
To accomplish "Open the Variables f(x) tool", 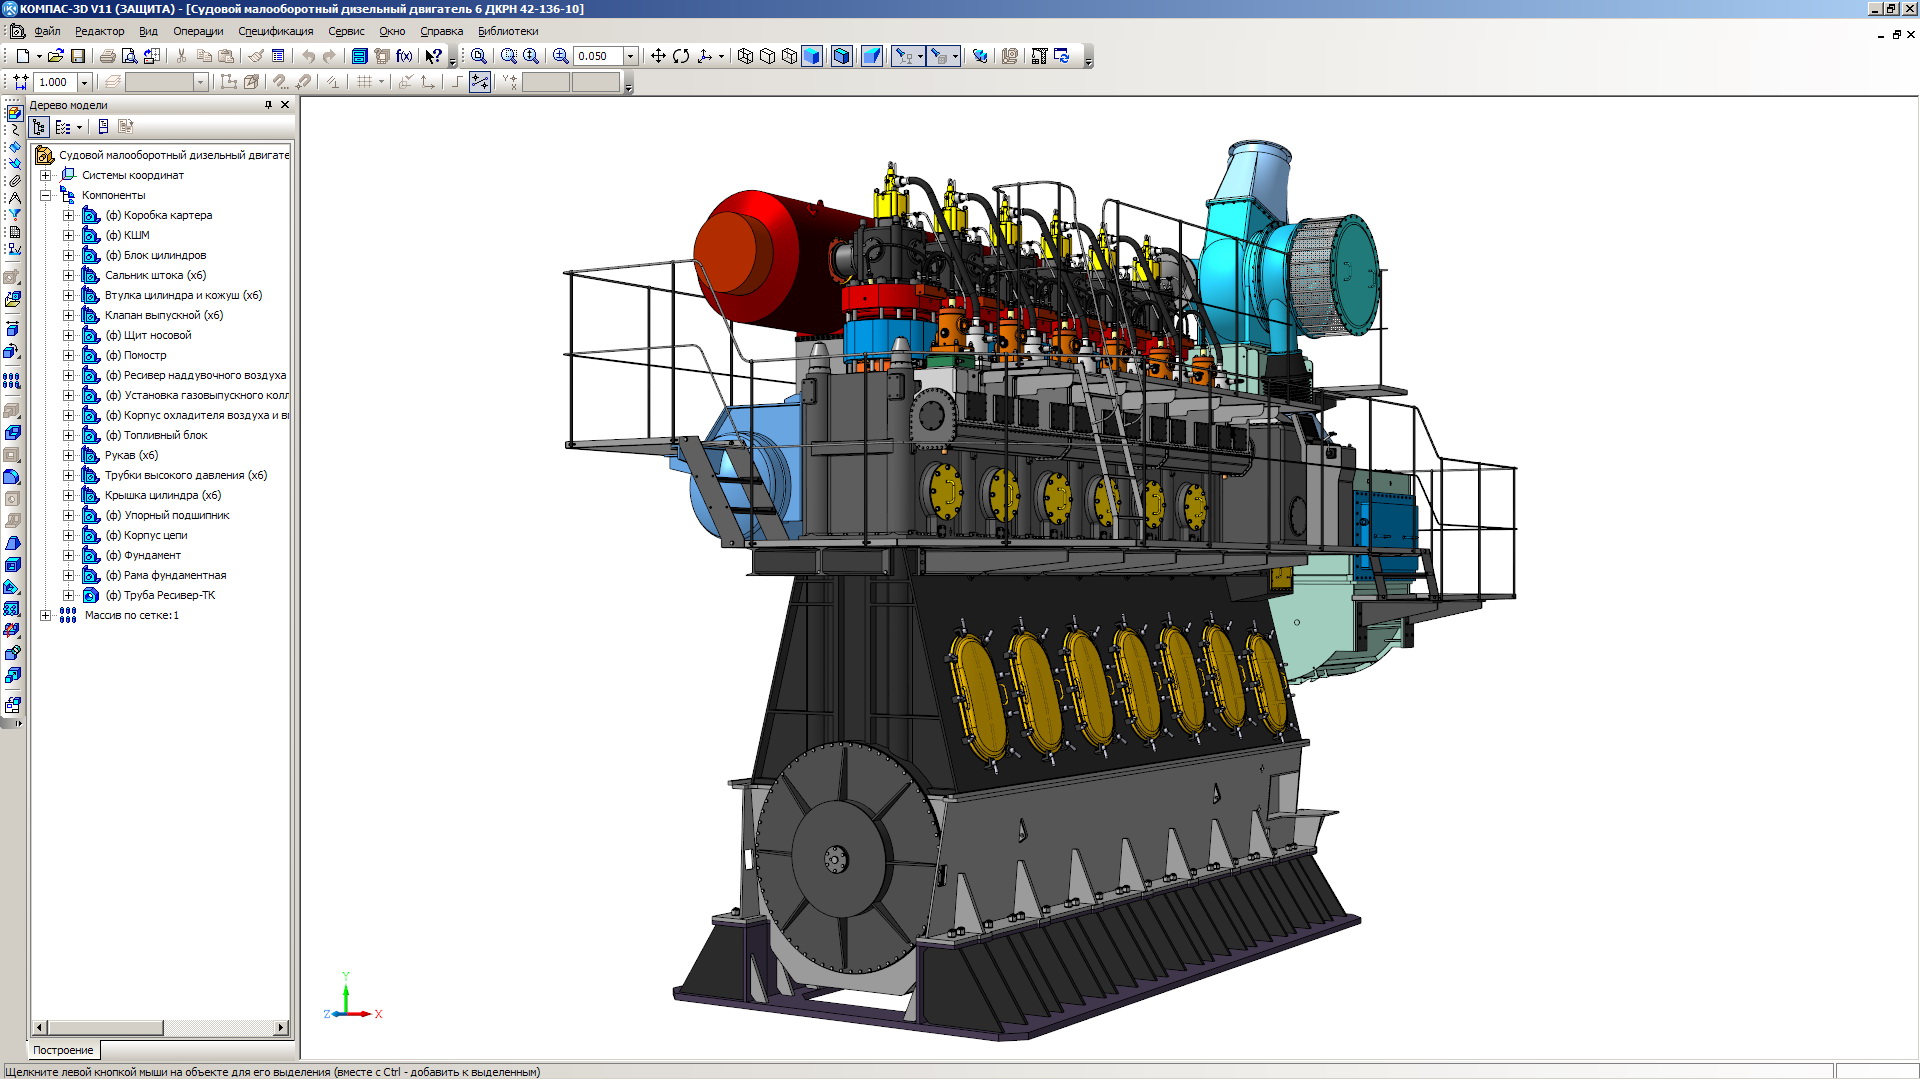I will [x=404, y=56].
